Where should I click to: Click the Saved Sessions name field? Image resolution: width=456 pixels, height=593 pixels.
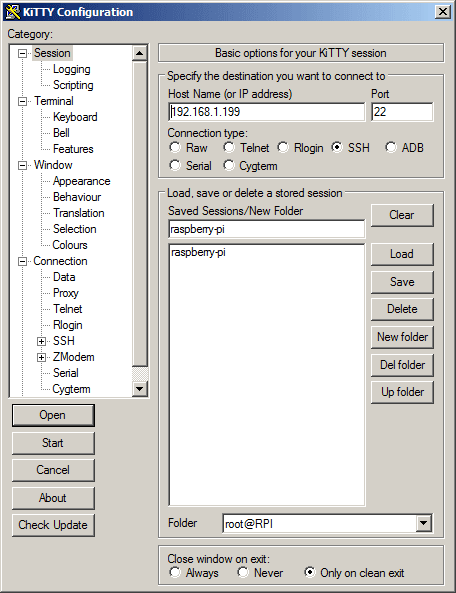pyautogui.click(x=267, y=229)
